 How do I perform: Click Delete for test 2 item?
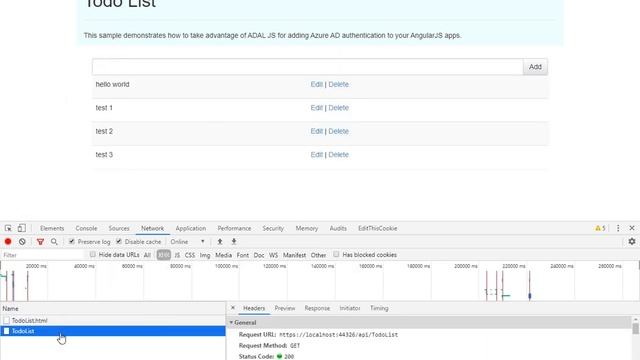point(338,131)
